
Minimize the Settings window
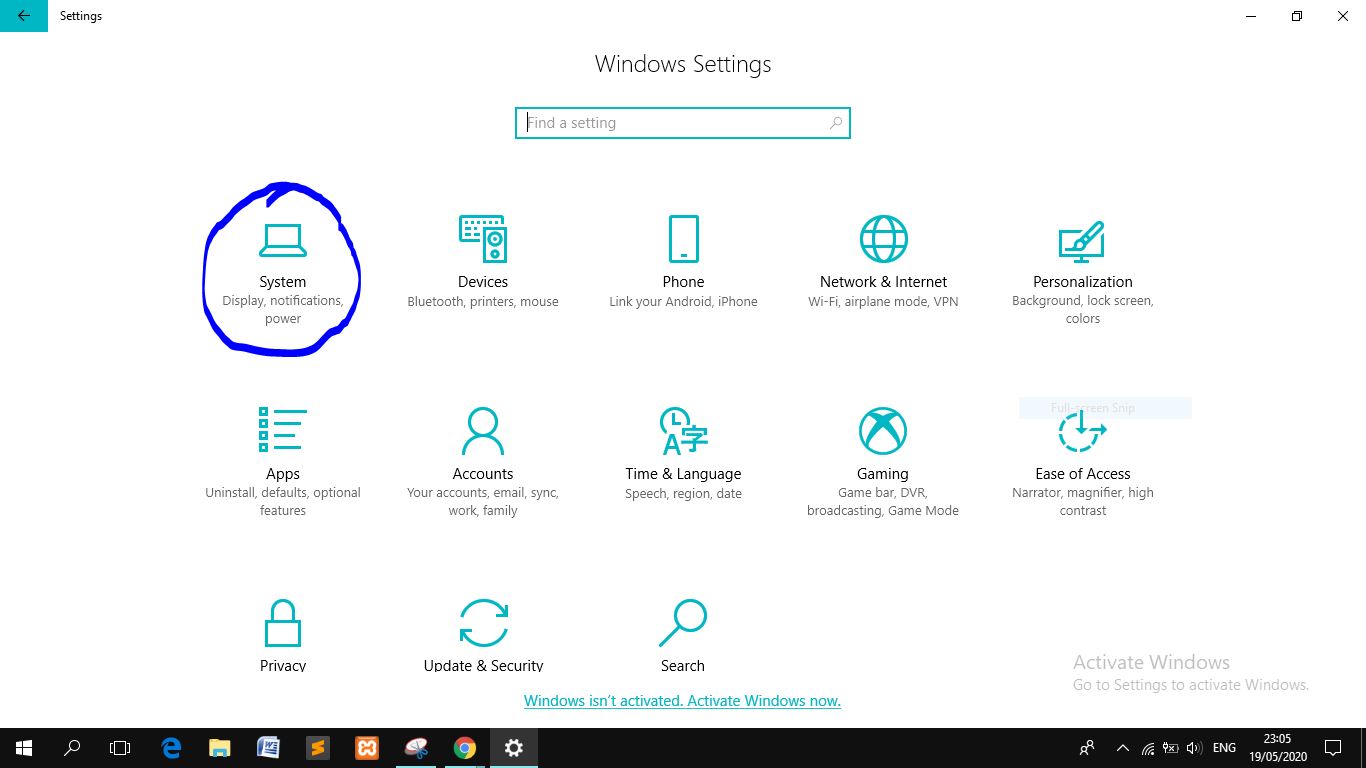(x=1251, y=16)
